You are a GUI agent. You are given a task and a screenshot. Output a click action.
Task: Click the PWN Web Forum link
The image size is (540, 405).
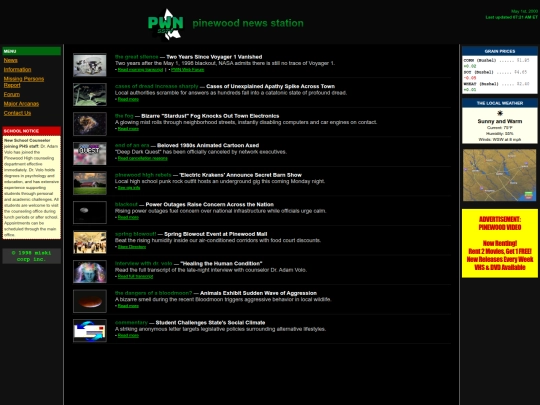[187, 70]
